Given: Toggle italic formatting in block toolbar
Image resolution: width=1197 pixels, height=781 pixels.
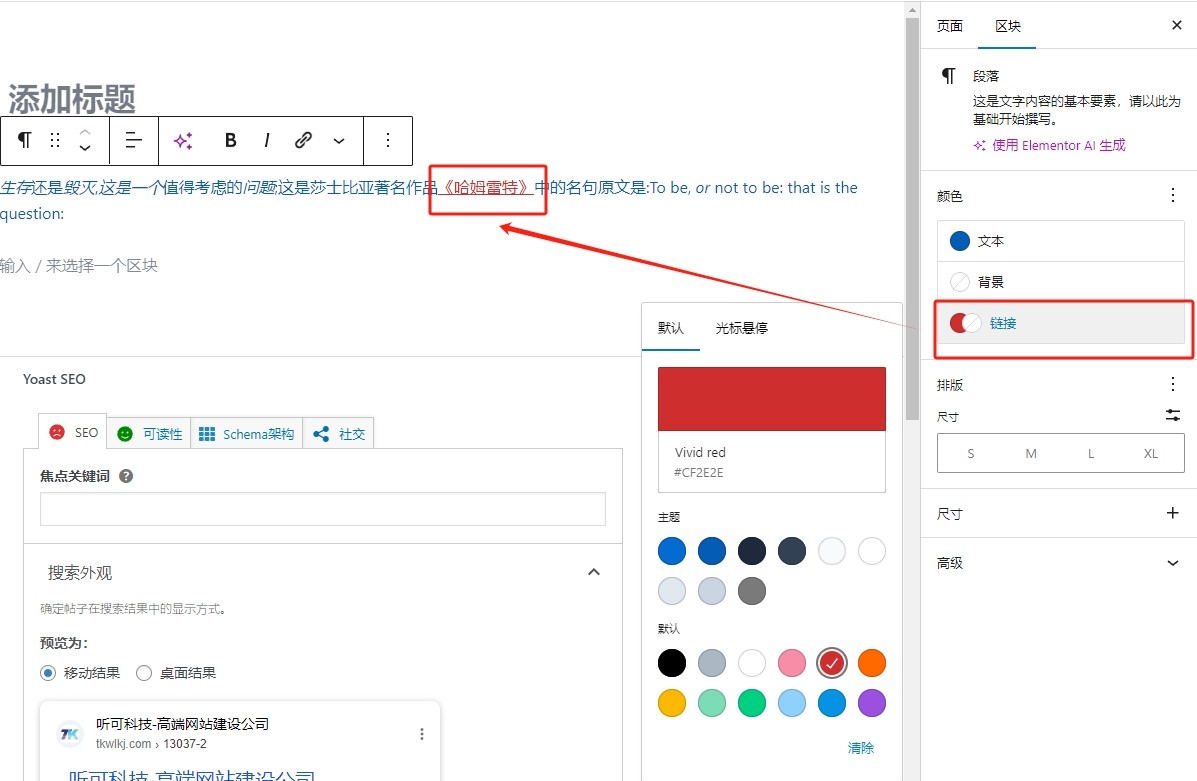Looking at the screenshot, I should pyautogui.click(x=266, y=140).
